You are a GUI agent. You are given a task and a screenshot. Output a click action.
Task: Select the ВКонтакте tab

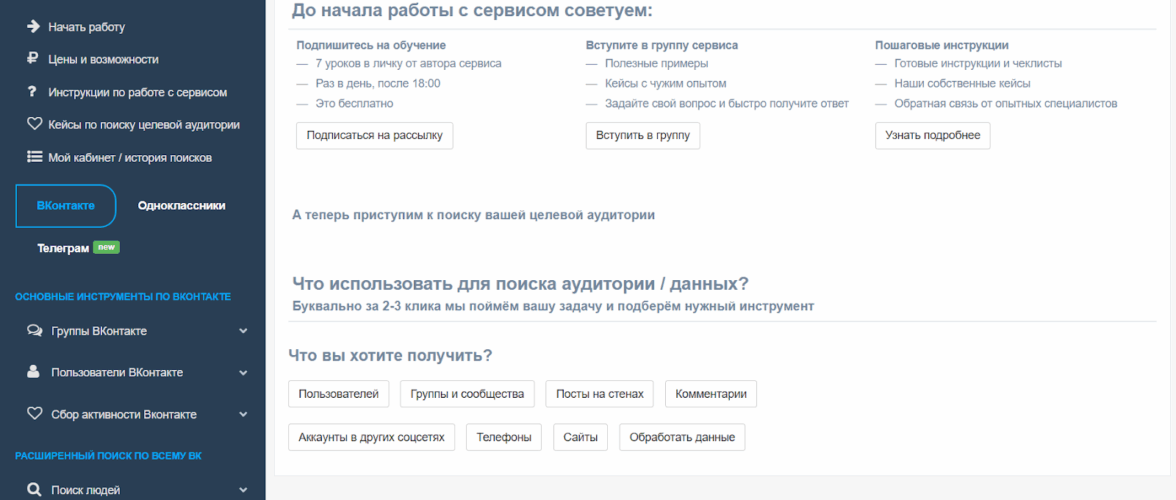(66, 206)
